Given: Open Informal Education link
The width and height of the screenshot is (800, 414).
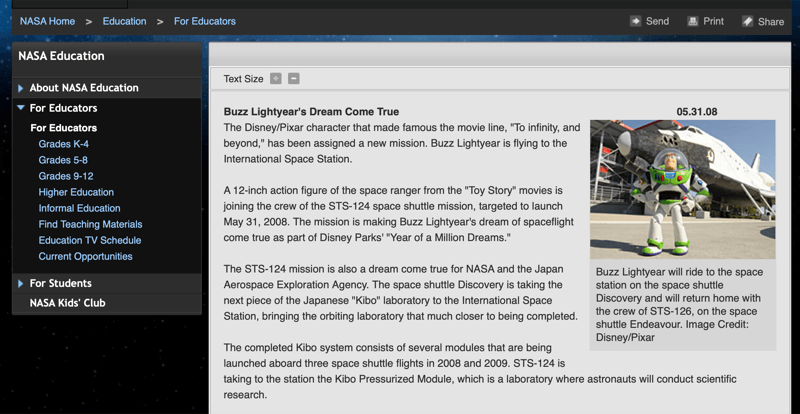Looking at the screenshot, I should tap(80, 208).
